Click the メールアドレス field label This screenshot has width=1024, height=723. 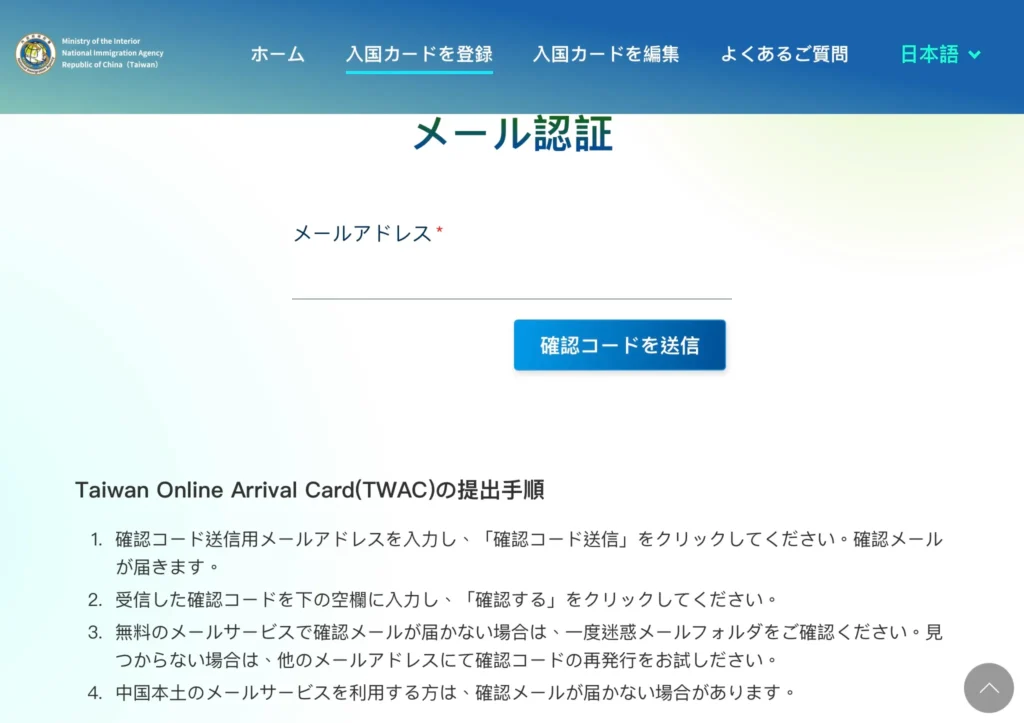tap(362, 233)
